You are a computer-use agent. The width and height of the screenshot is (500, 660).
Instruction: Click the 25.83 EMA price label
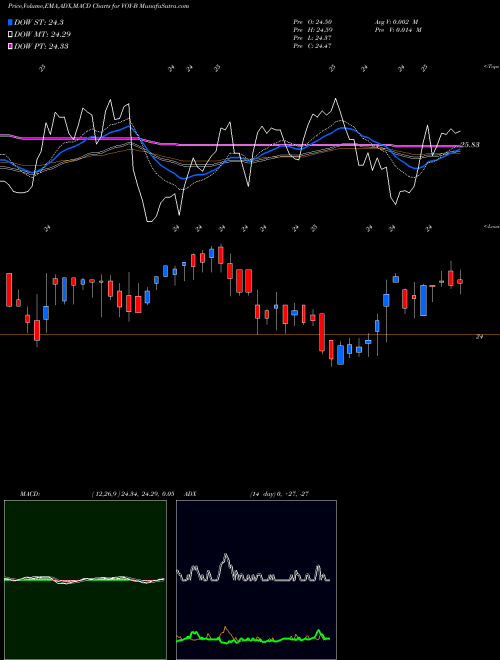(x=470, y=145)
